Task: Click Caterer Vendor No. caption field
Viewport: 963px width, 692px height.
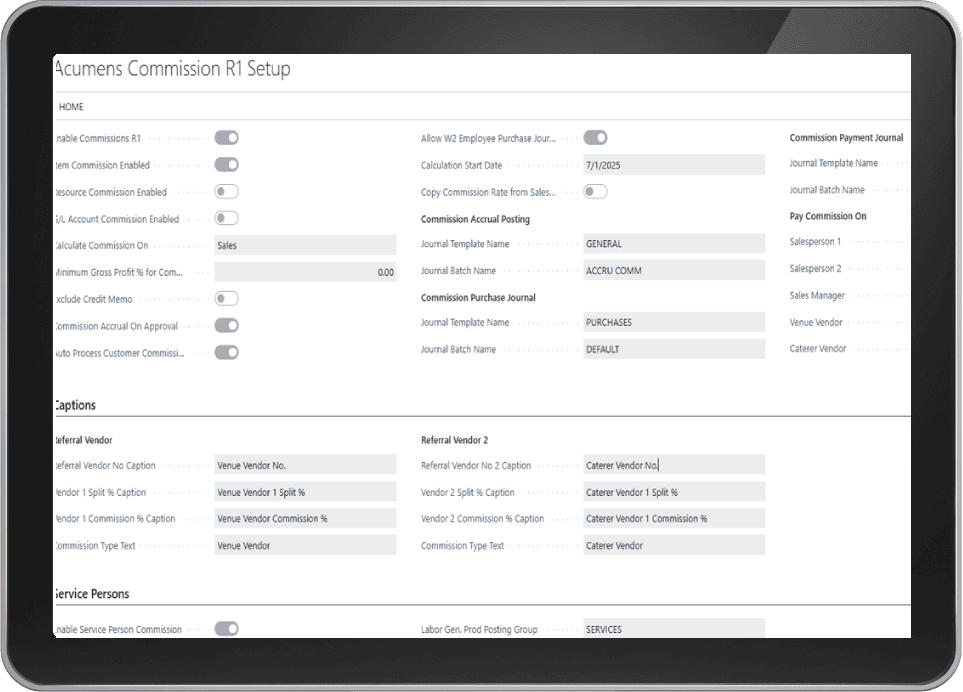Action: click(x=674, y=465)
